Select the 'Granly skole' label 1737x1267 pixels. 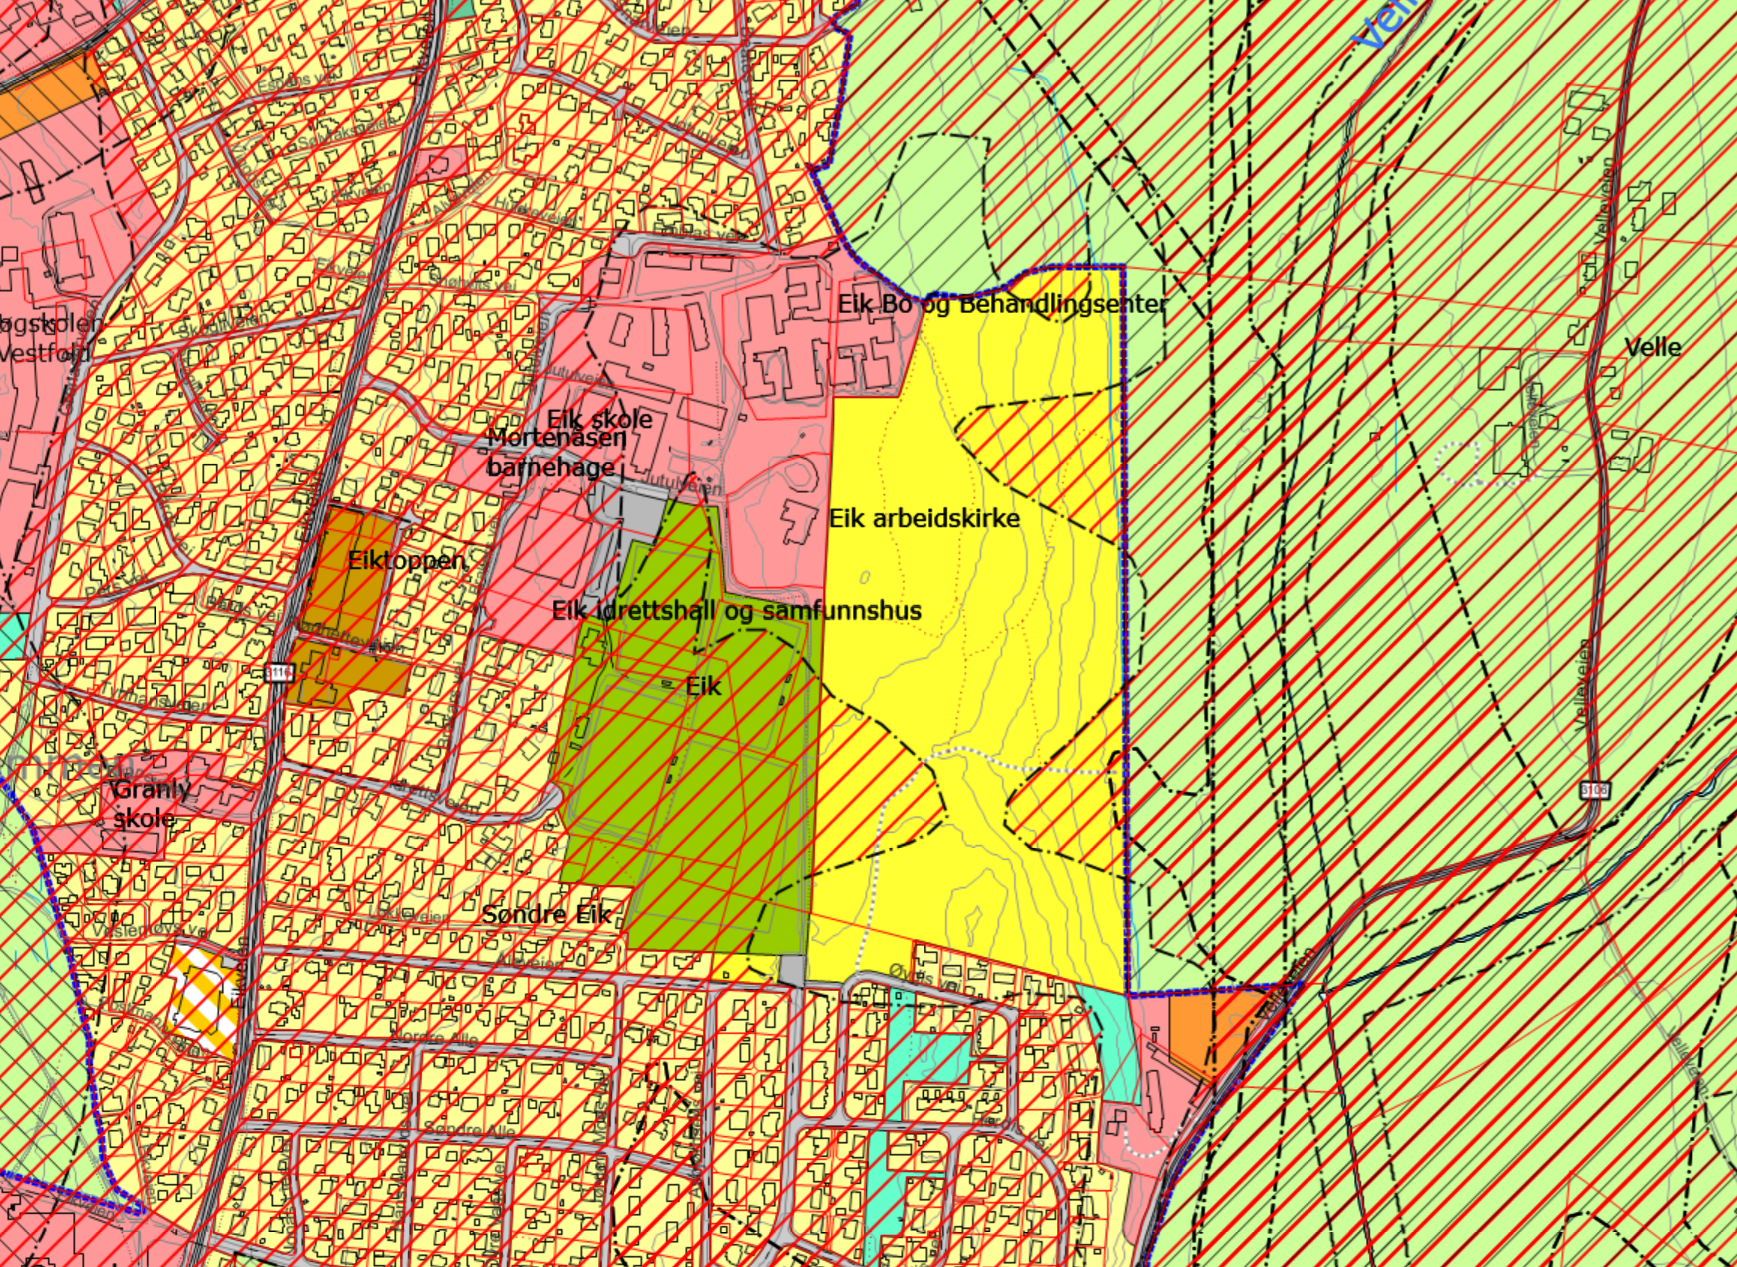(x=150, y=804)
